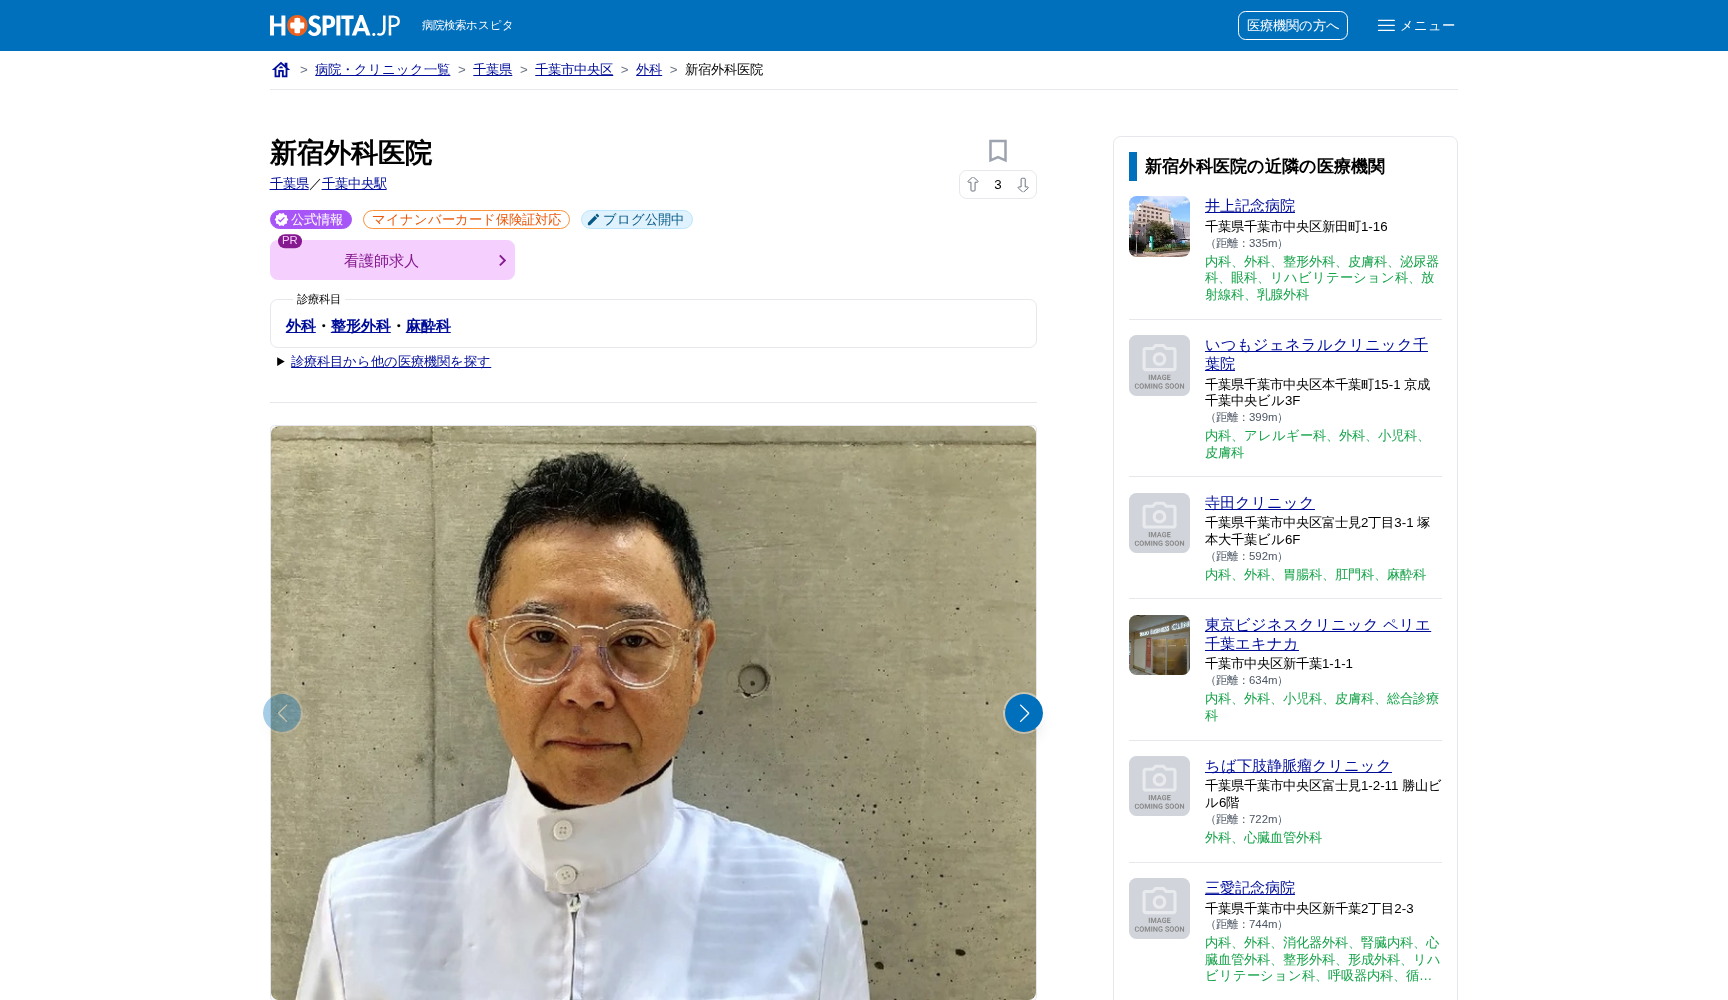Select 整形外科 department link
The width and height of the screenshot is (1728, 1000).
click(360, 326)
